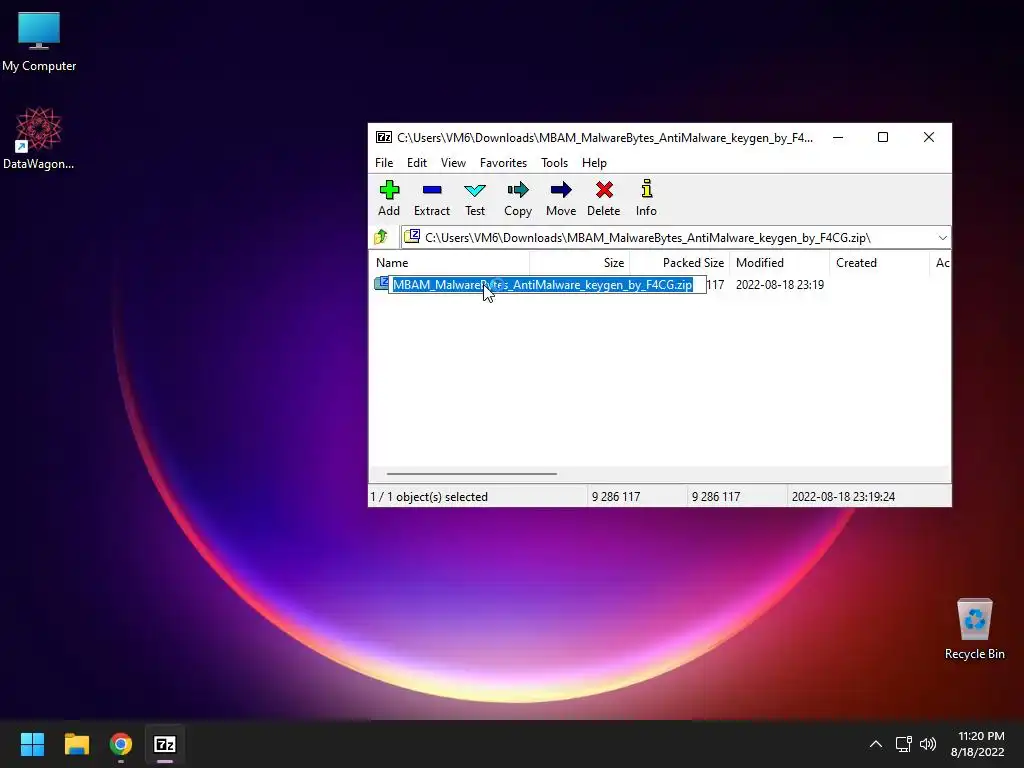Screen dimensions: 1024x768
Task: Select the Recycle Bin icon
Action: tap(974, 629)
